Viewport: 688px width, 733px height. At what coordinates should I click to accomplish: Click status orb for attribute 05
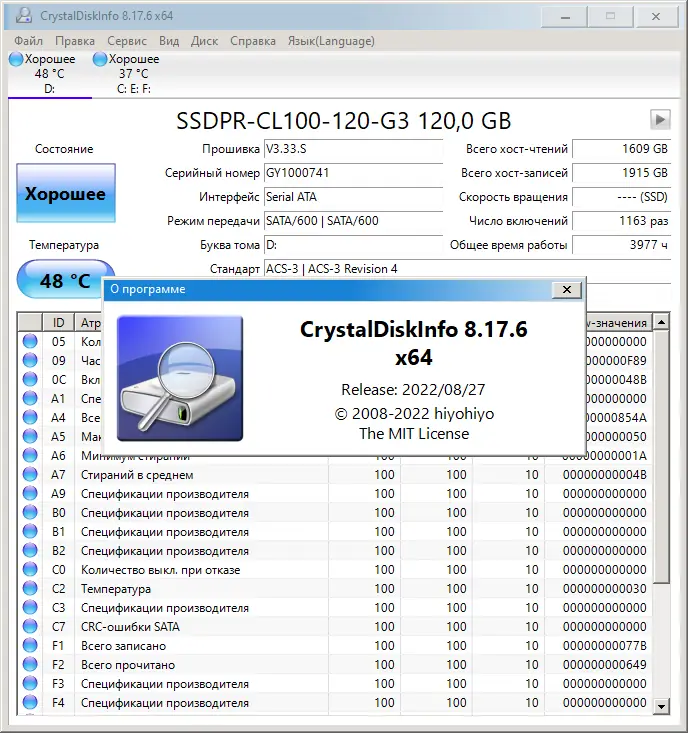[x=30, y=341]
